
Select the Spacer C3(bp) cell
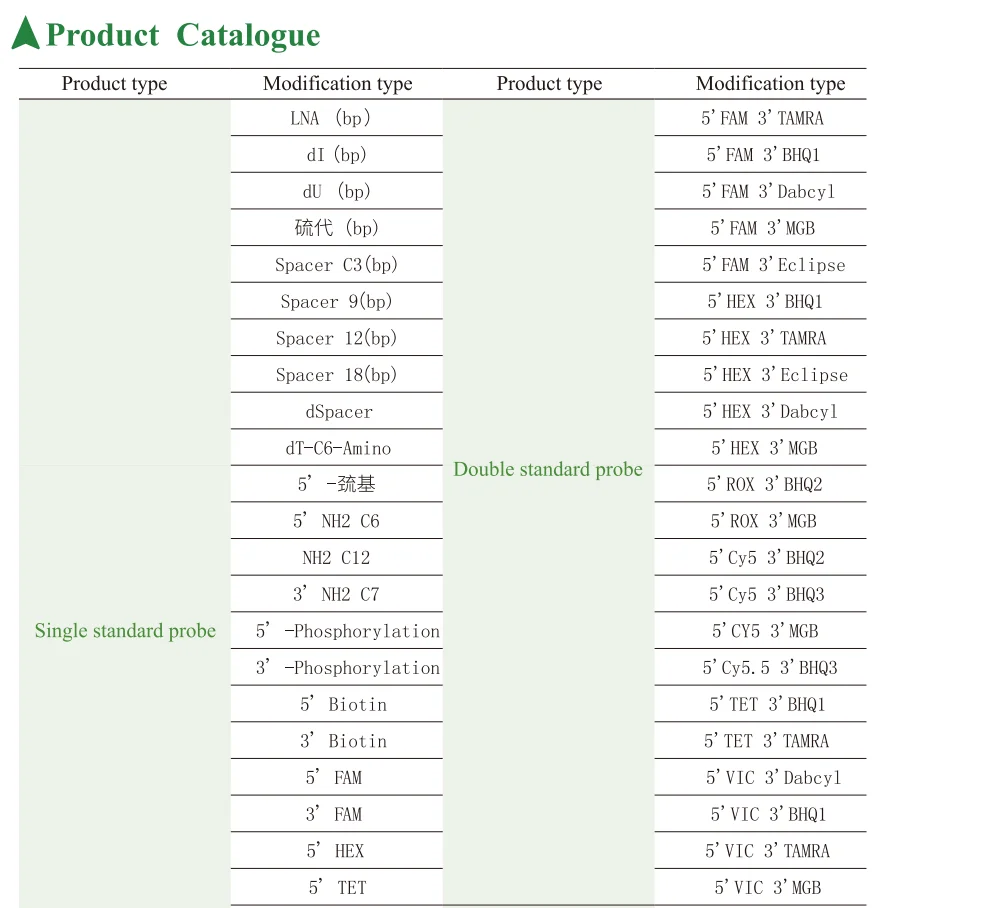tap(336, 265)
